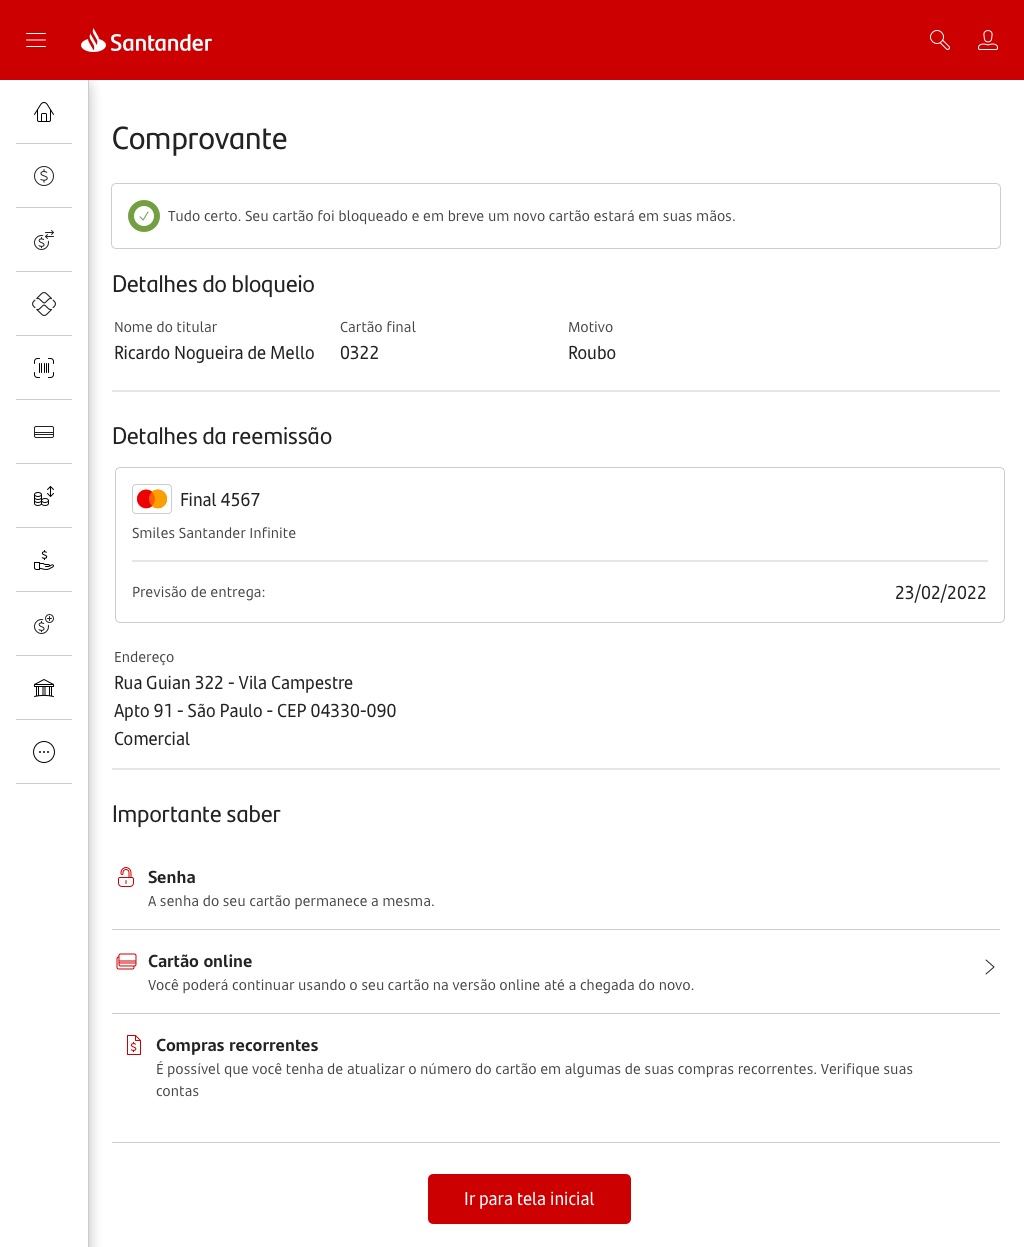The image size is (1024, 1247).
Task: Click the Importante saber heading
Action: [x=196, y=814]
